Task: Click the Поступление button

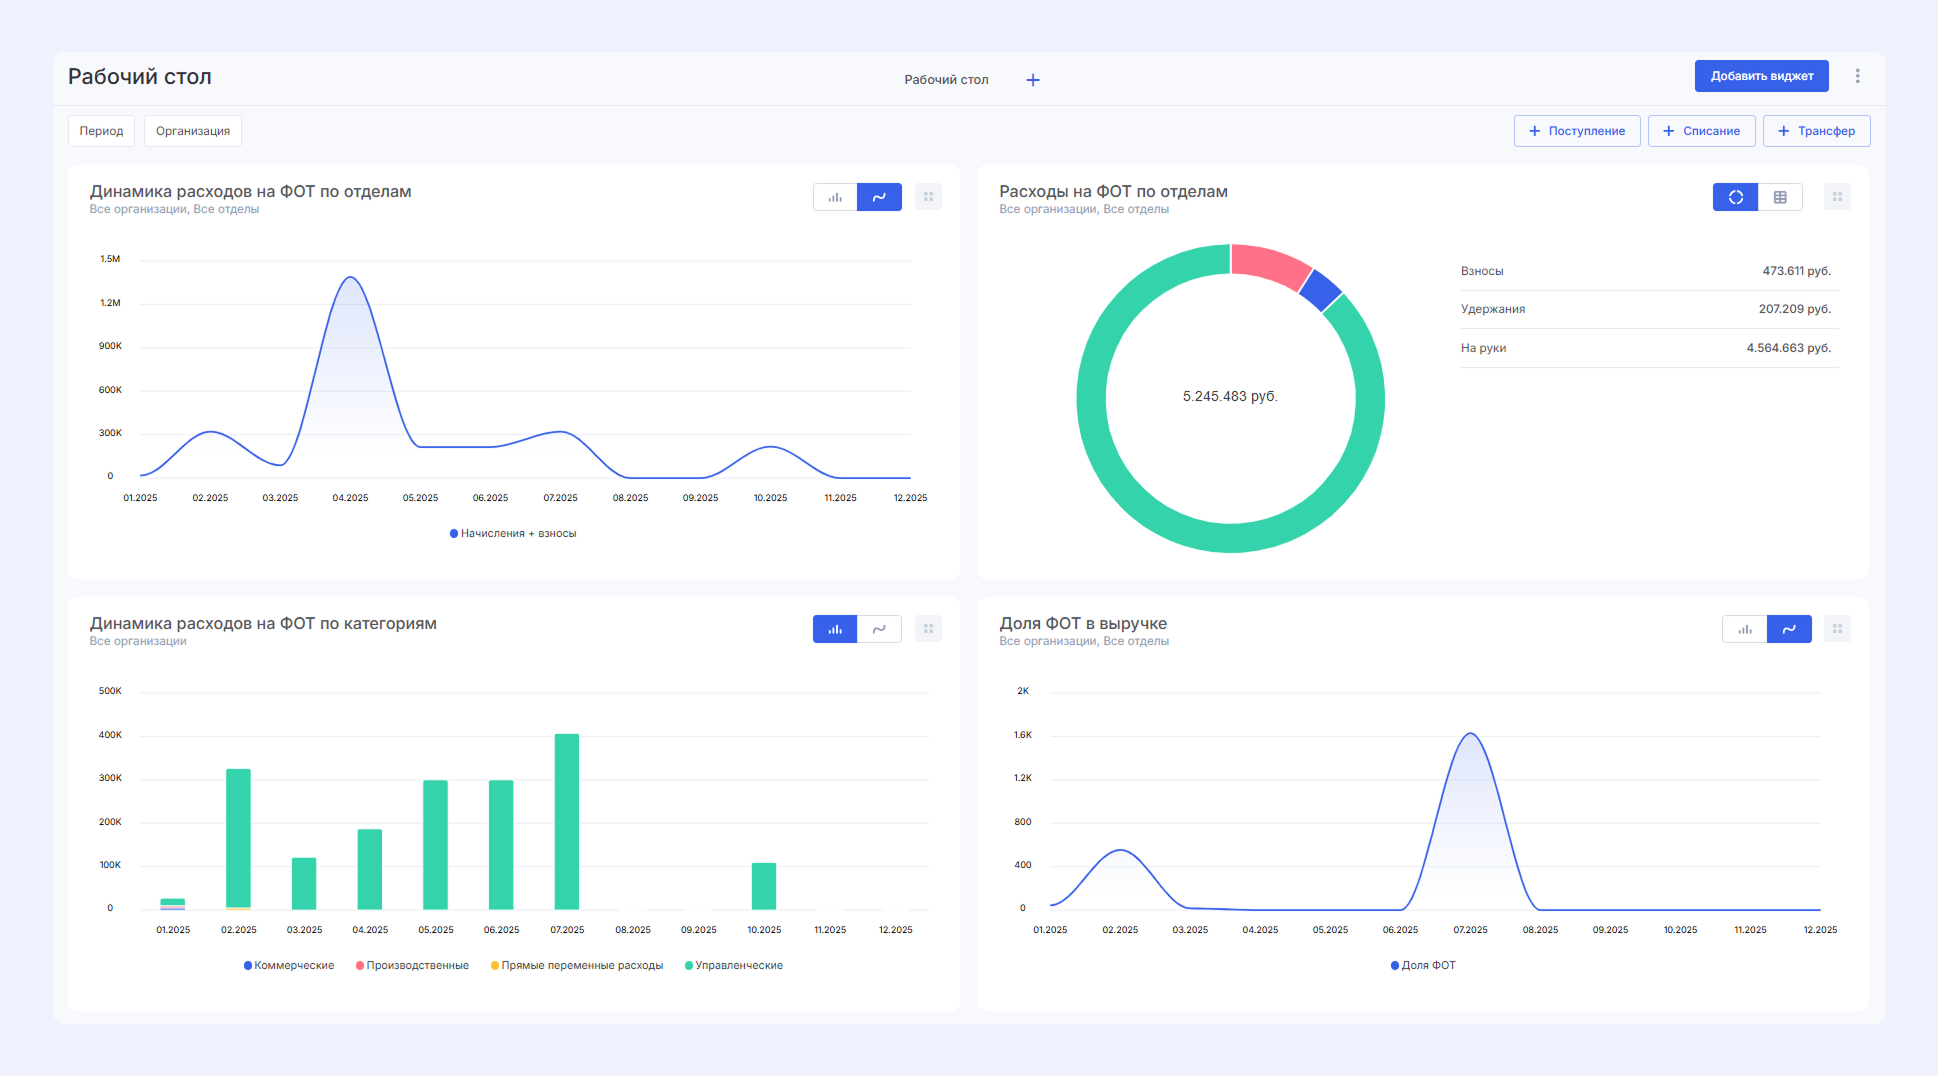Action: (x=1577, y=131)
